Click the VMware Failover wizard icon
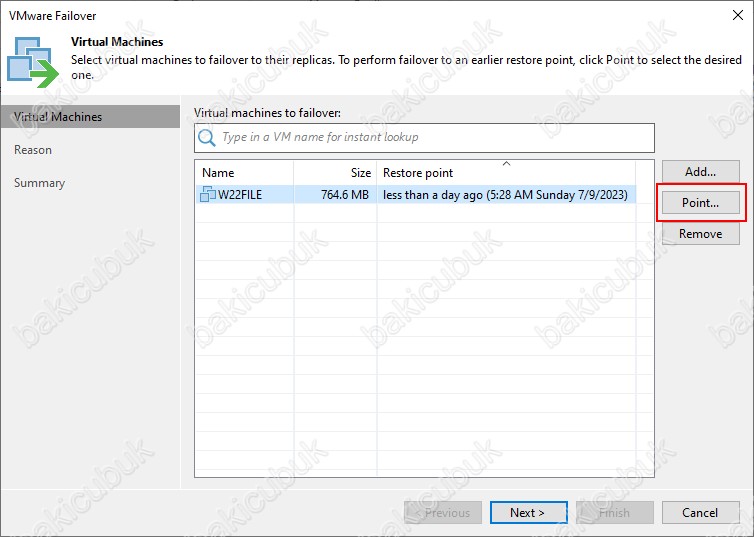This screenshot has width=754, height=537. coord(32,62)
